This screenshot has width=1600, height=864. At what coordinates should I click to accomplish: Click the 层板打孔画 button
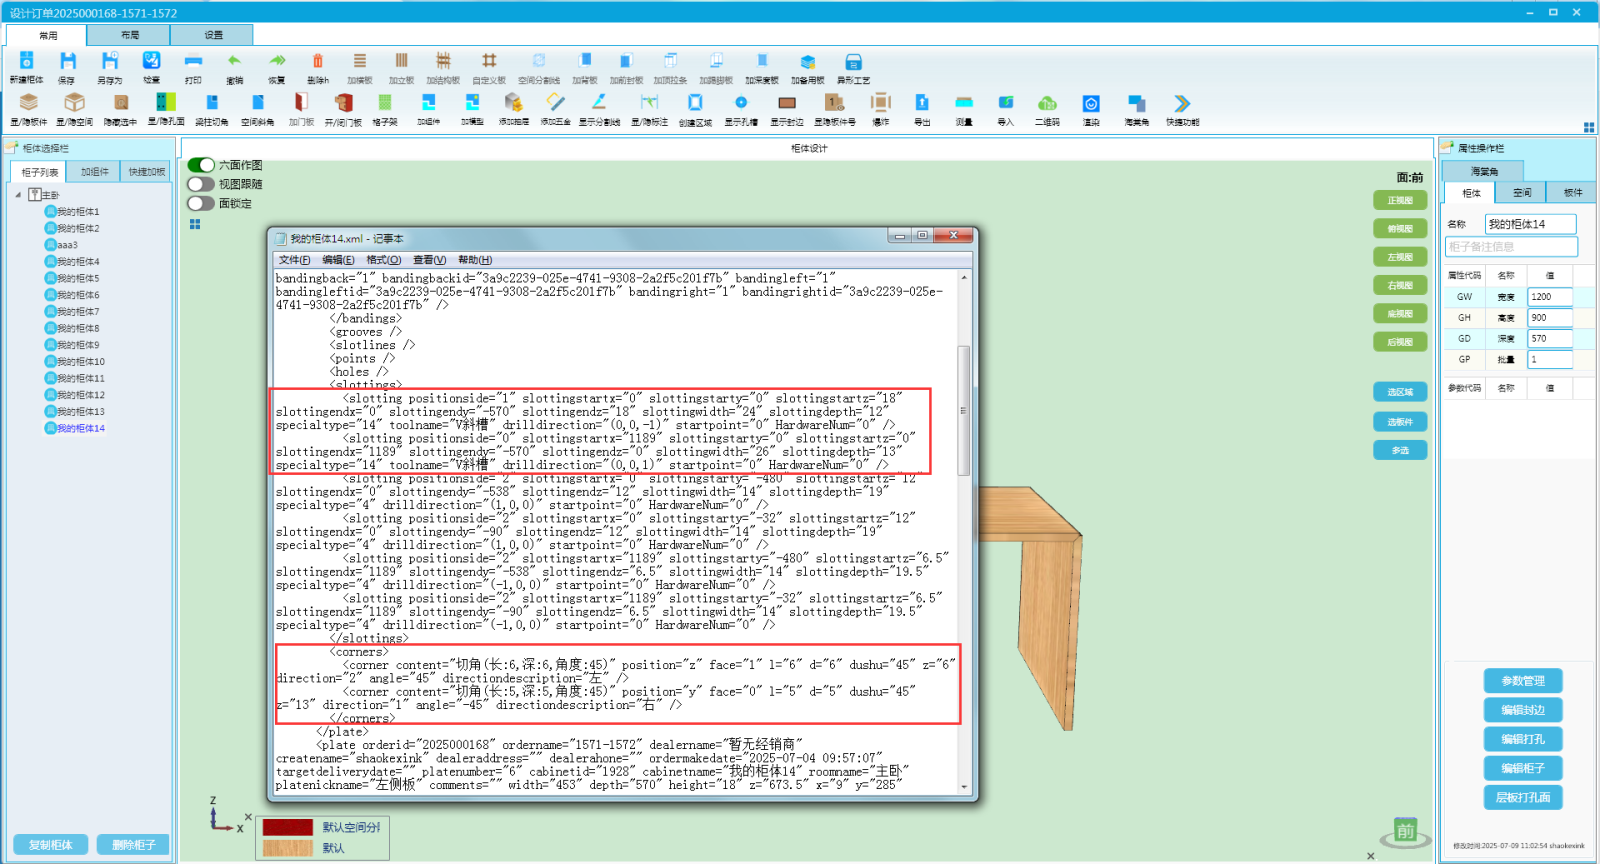(1523, 797)
